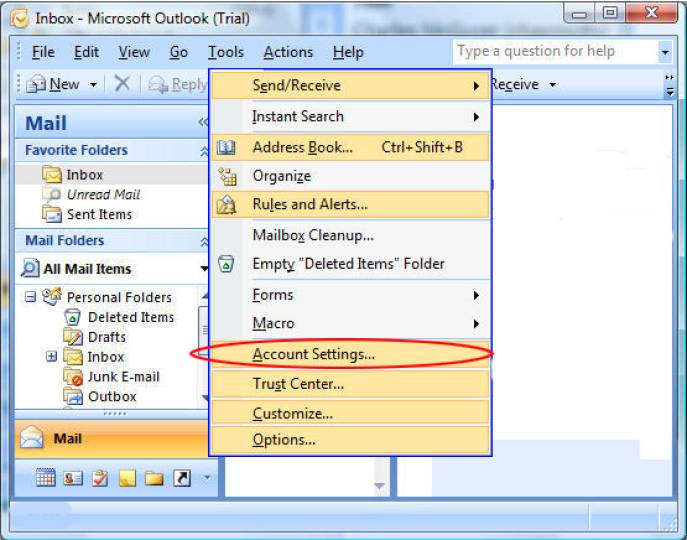Collapse the Favorite Folders section

point(204,151)
